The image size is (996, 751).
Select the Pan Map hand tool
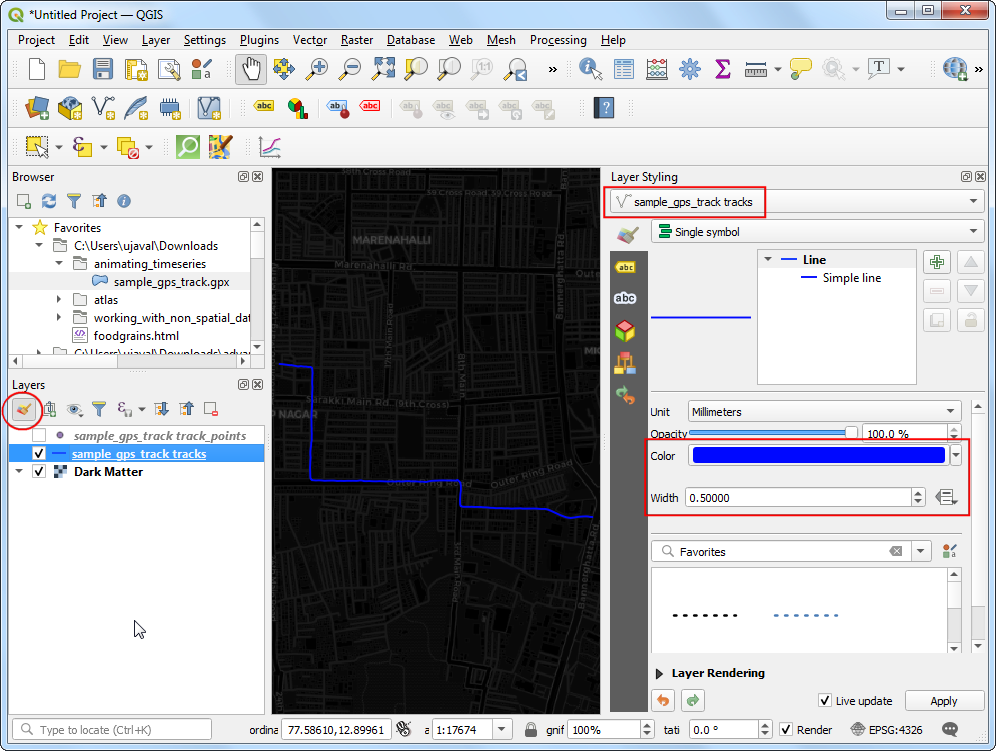click(x=250, y=69)
